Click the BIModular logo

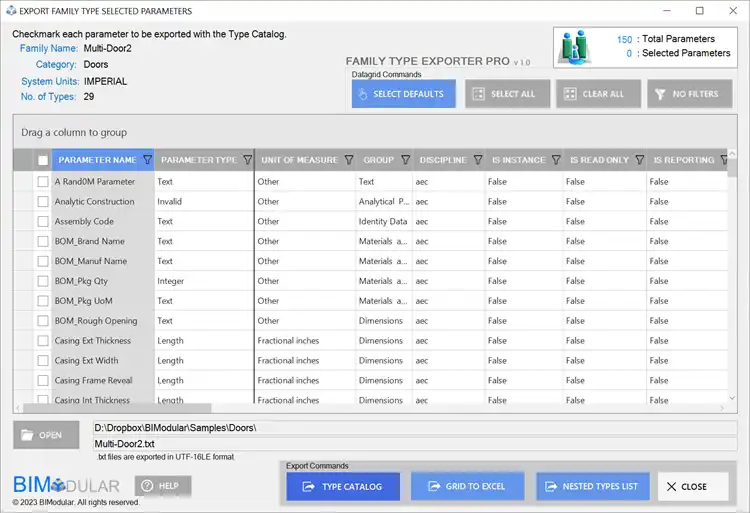tap(66, 485)
